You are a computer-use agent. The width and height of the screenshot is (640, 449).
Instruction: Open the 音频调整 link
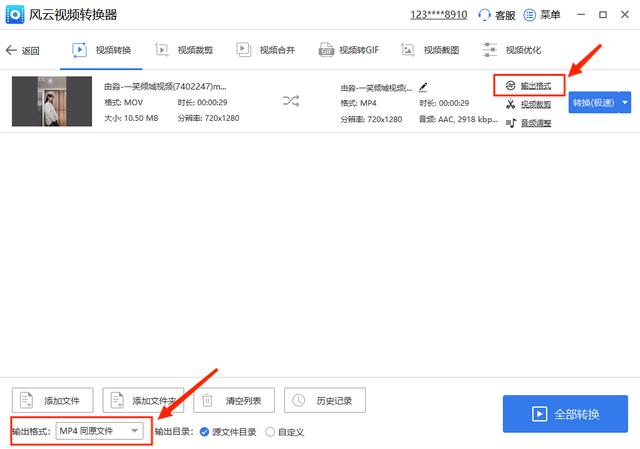pyautogui.click(x=536, y=123)
